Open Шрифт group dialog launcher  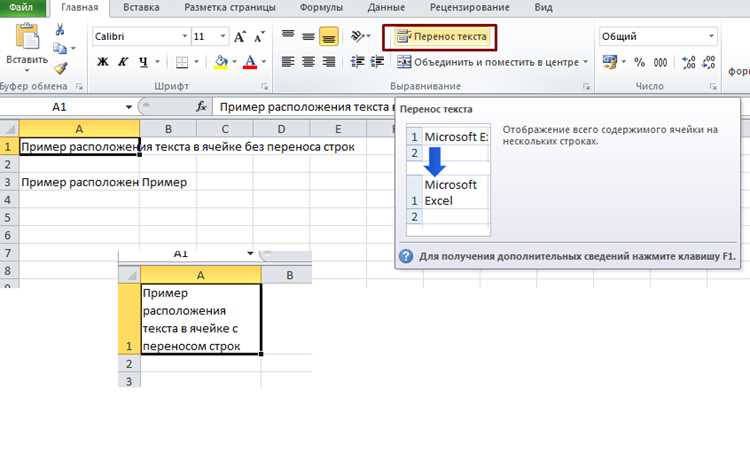(265, 87)
